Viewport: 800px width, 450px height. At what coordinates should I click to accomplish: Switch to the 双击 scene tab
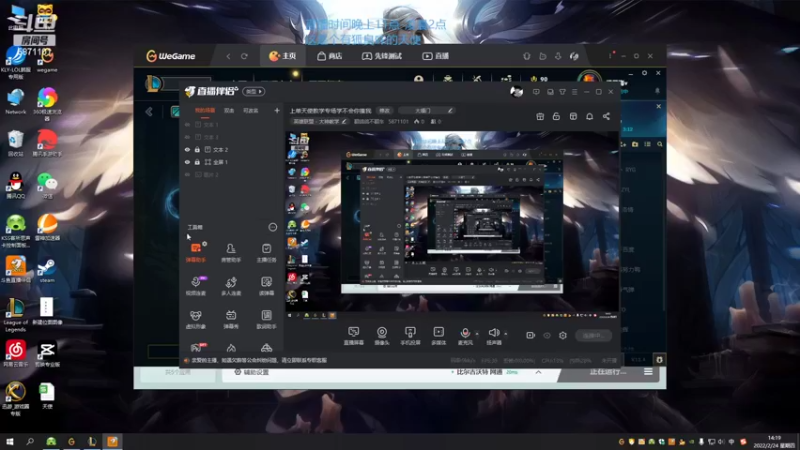click(x=229, y=110)
